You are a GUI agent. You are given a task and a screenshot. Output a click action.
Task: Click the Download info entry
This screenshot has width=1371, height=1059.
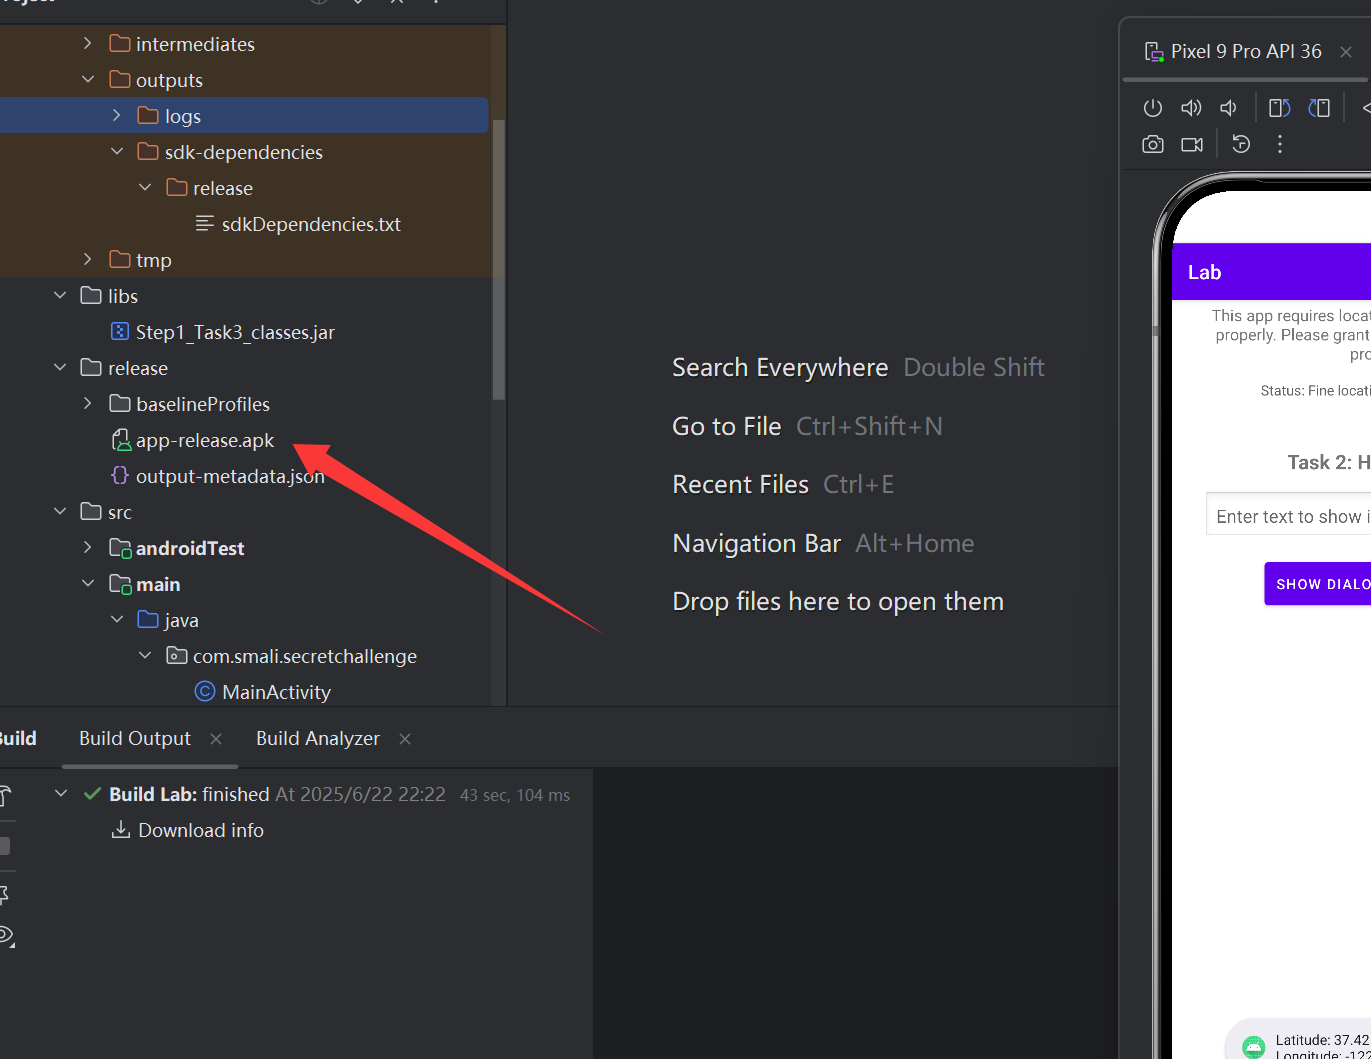200,830
